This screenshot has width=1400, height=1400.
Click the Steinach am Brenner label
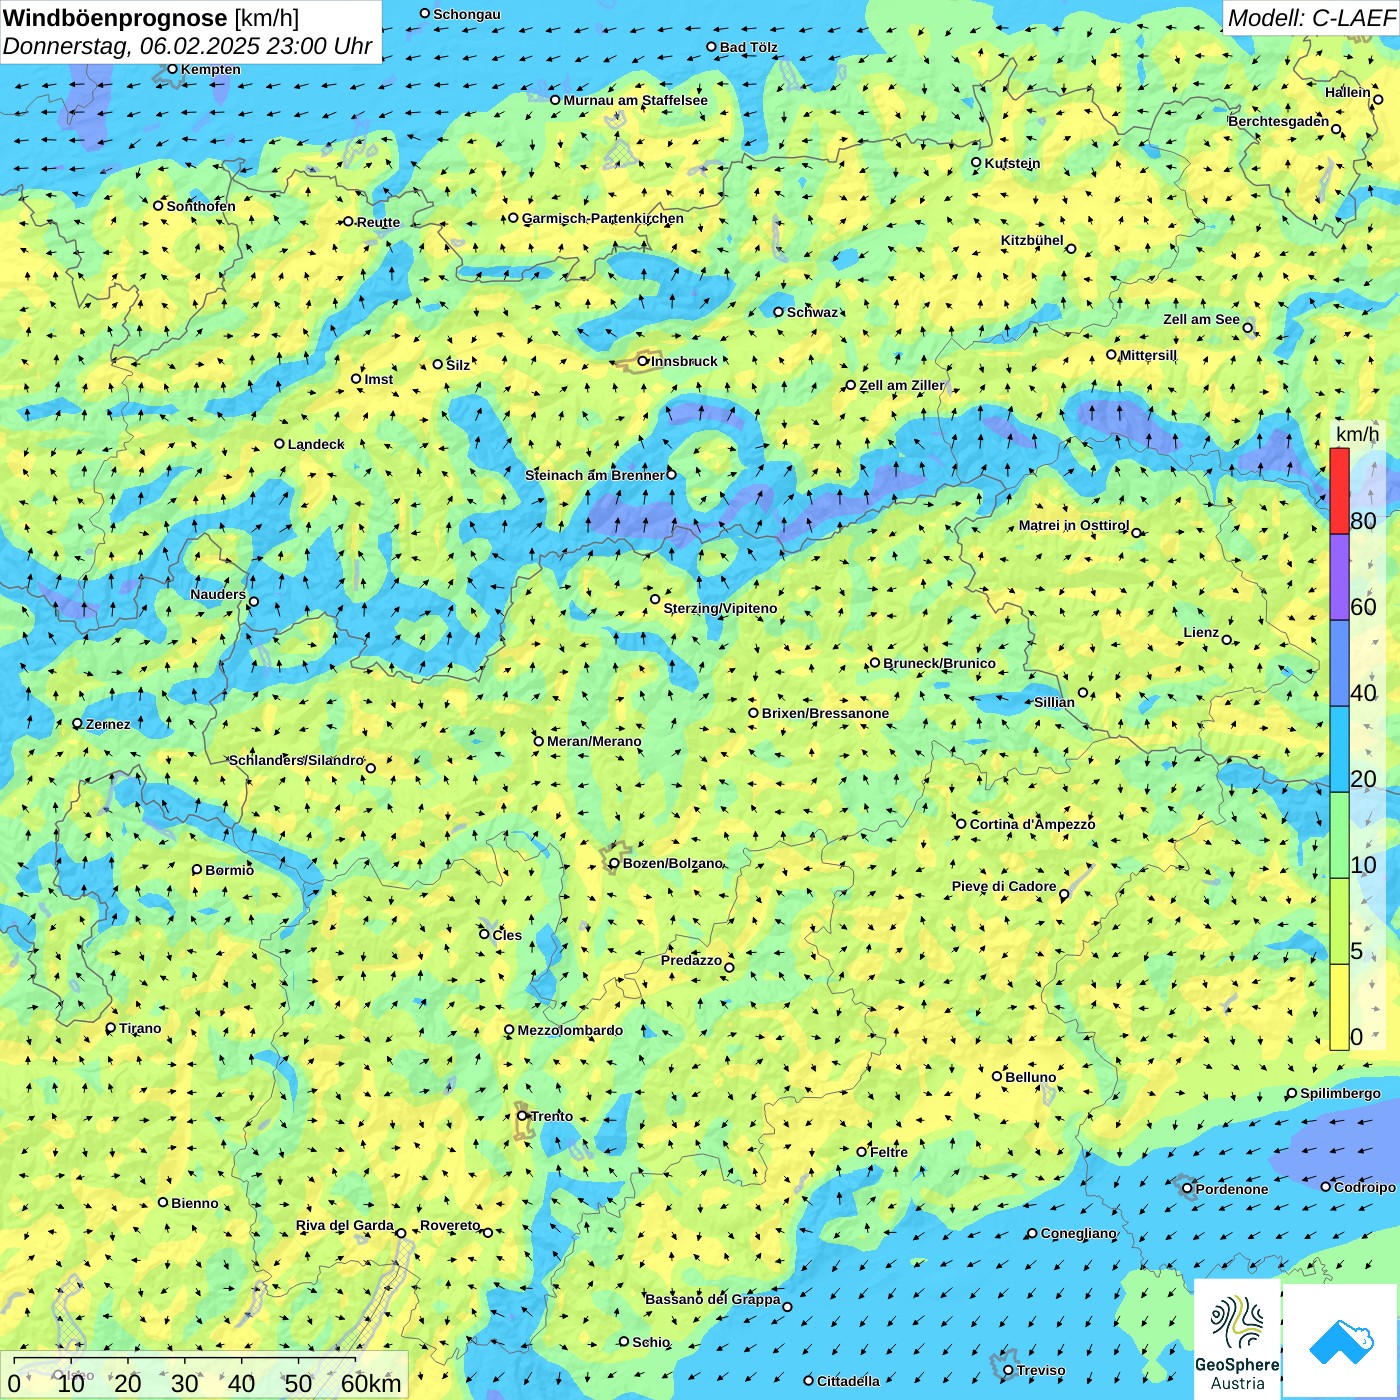(595, 475)
